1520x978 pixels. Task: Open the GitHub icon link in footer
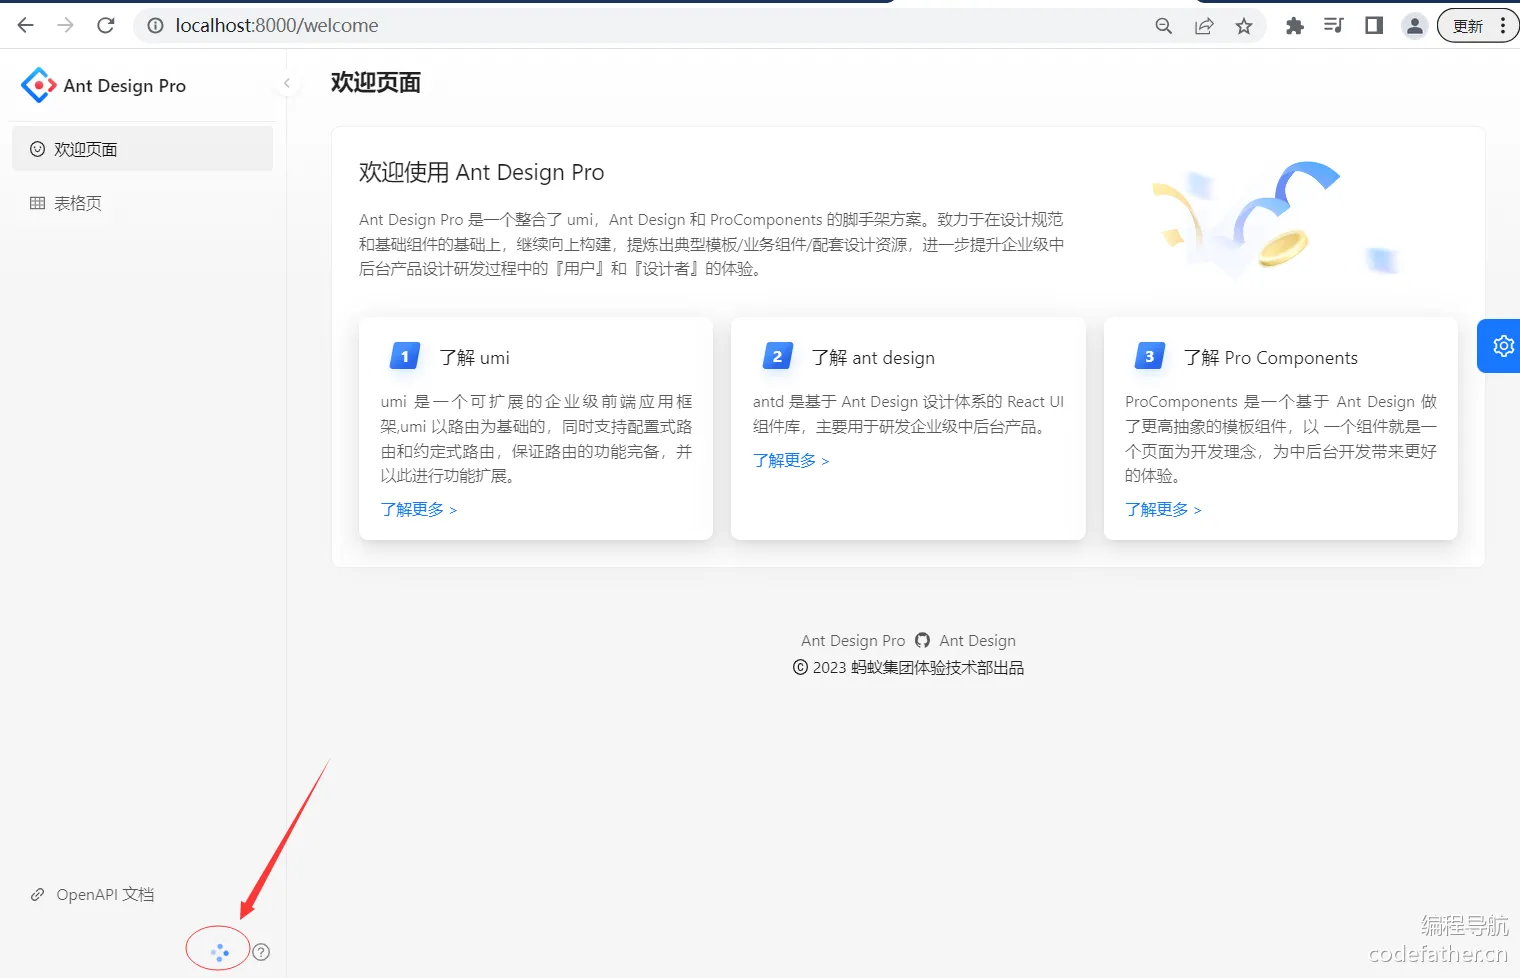922,640
